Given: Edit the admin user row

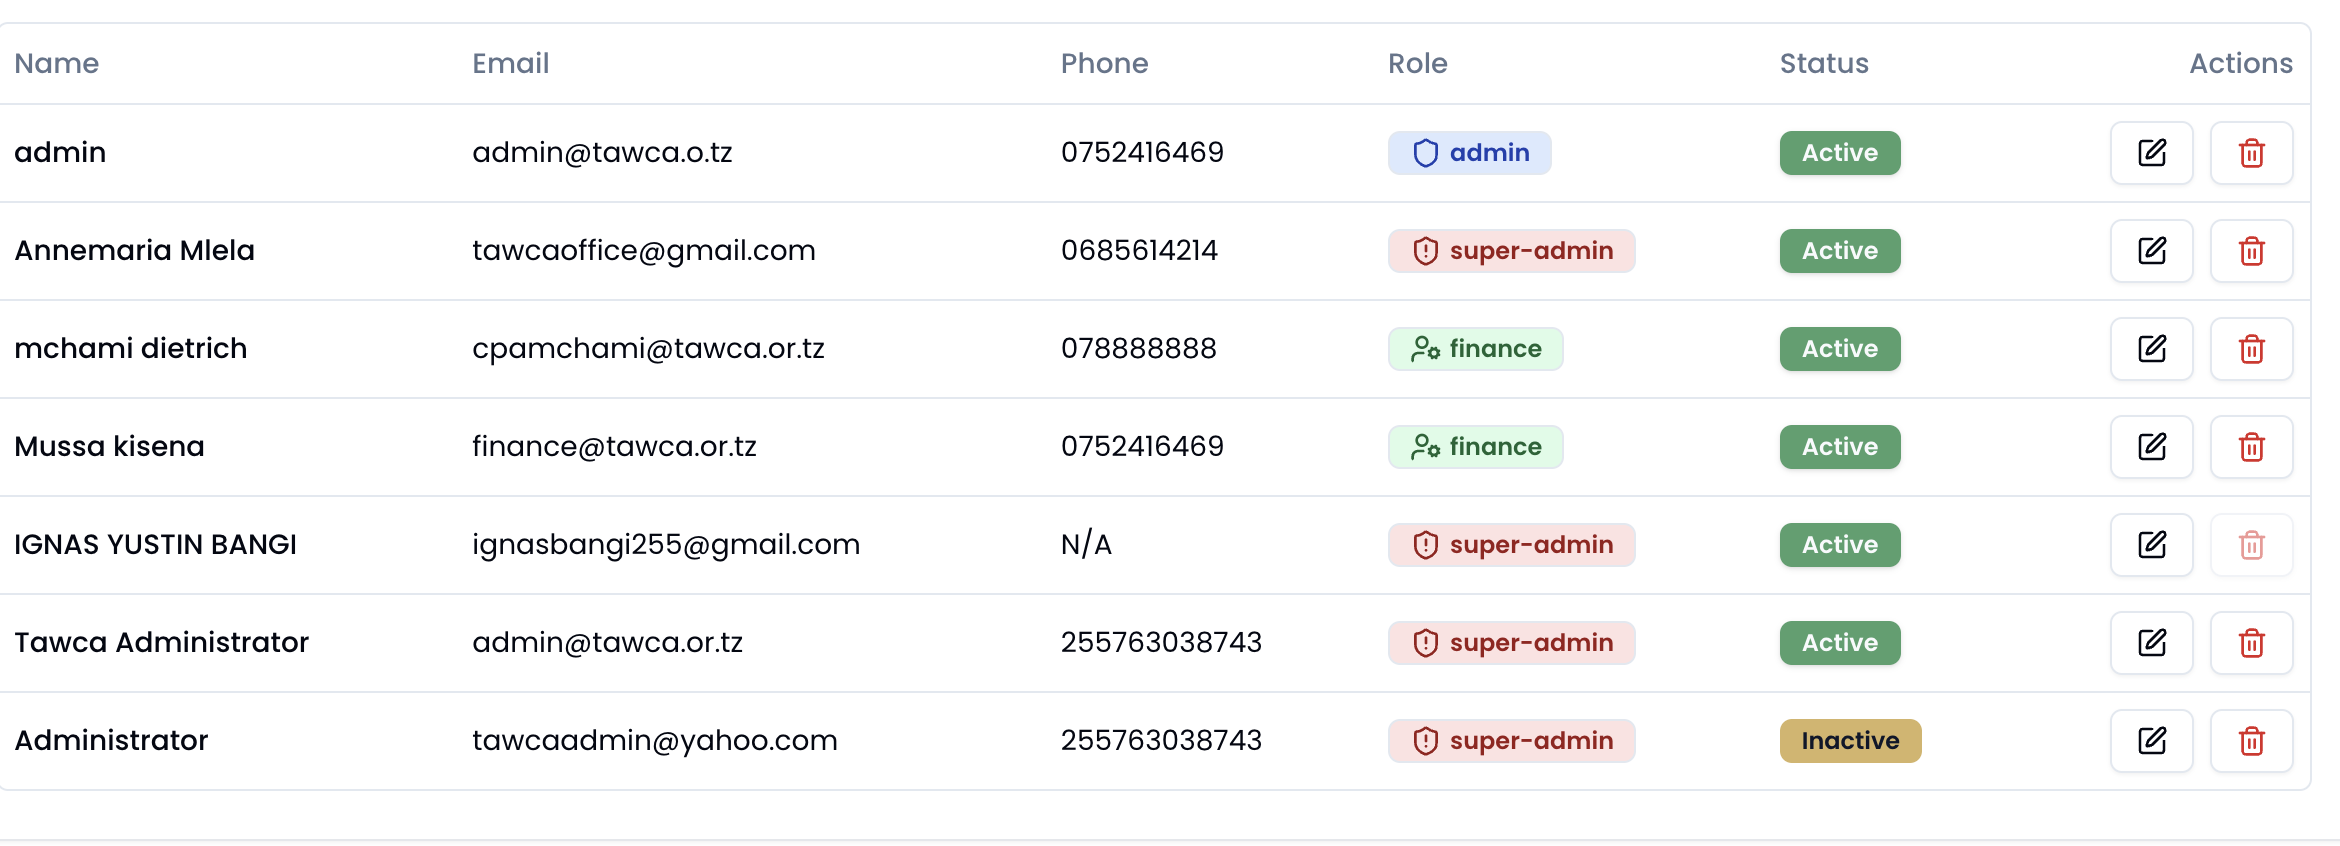Looking at the screenshot, I should (2151, 153).
